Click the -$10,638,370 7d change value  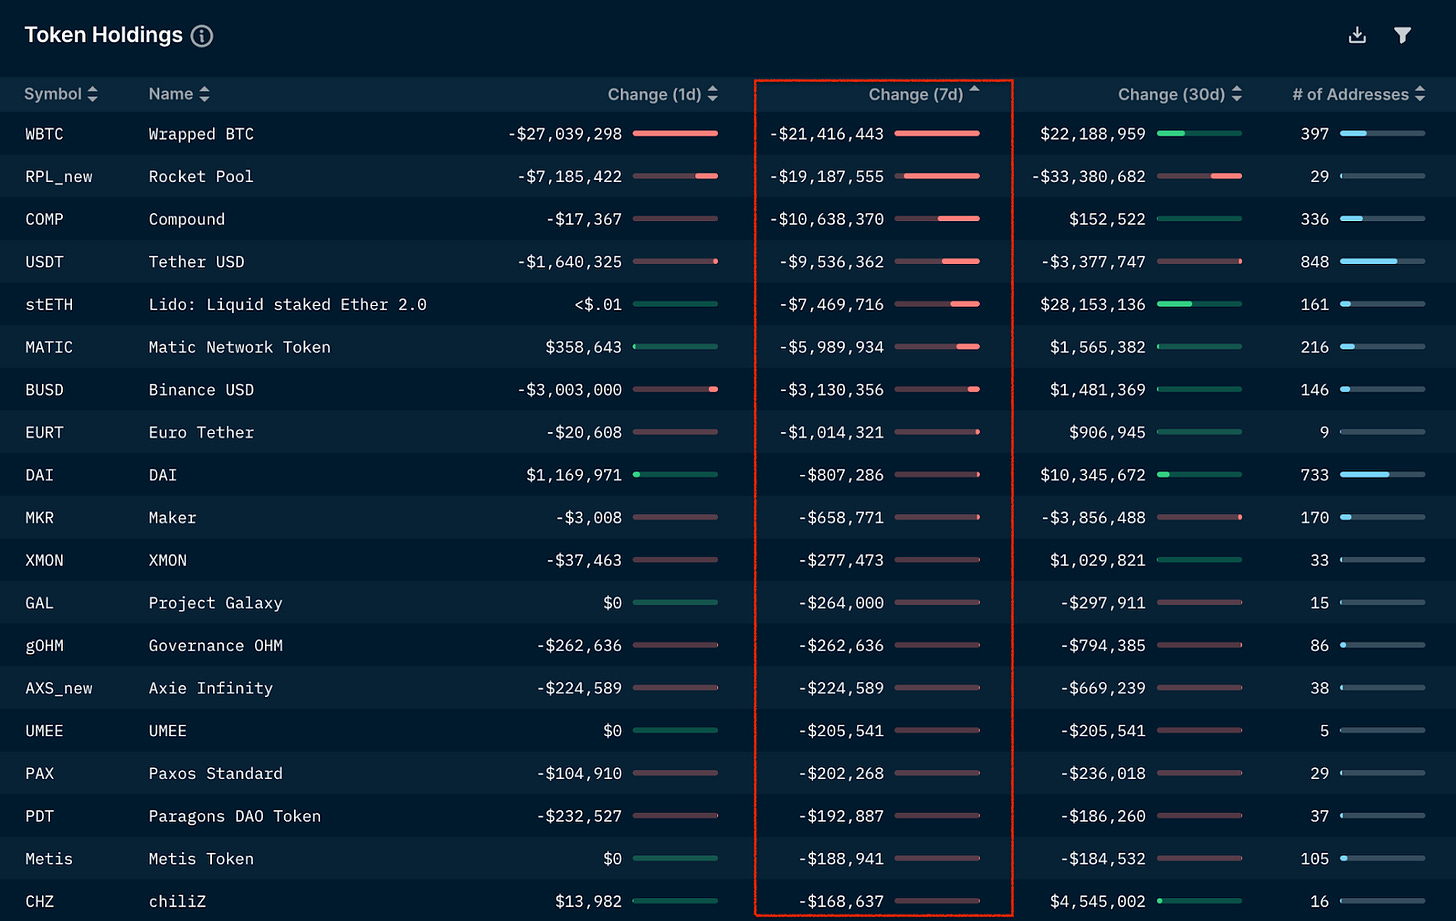tap(827, 219)
